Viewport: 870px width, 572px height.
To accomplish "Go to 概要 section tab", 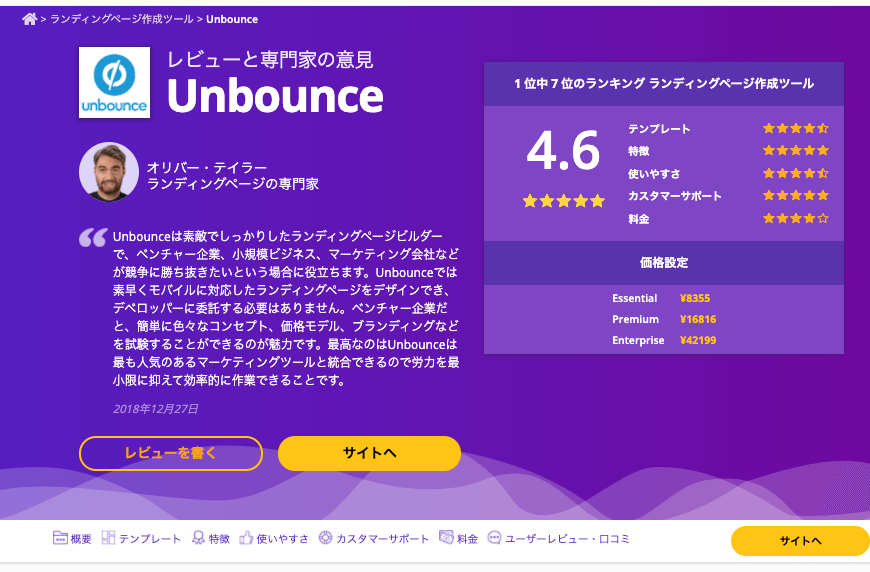I will click(x=81, y=539).
